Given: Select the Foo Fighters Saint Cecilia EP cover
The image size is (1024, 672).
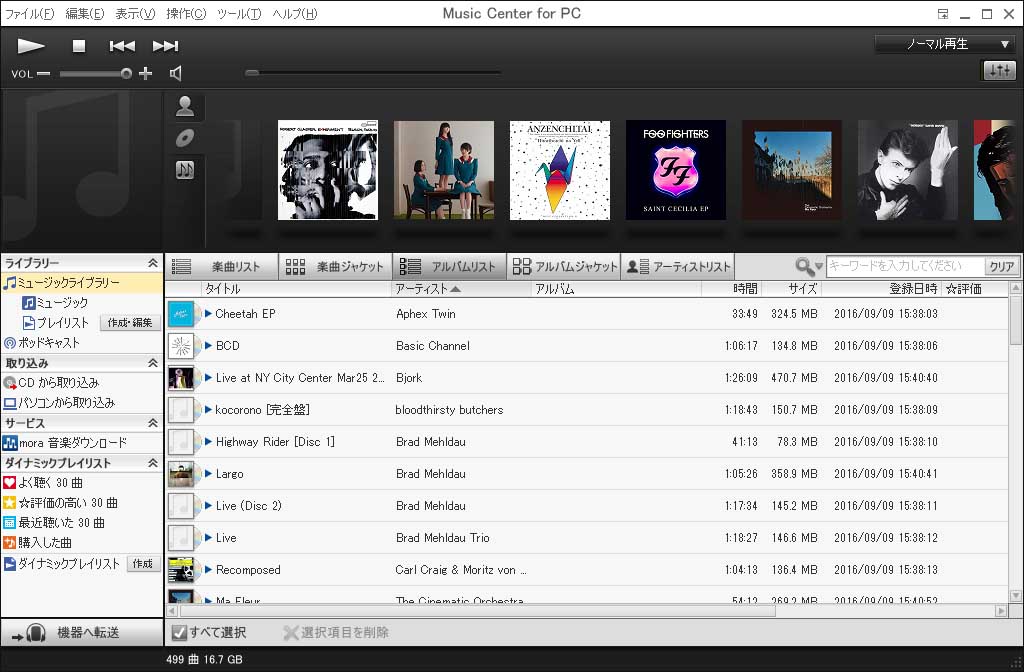Looking at the screenshot, I should [x=676, y=170].
